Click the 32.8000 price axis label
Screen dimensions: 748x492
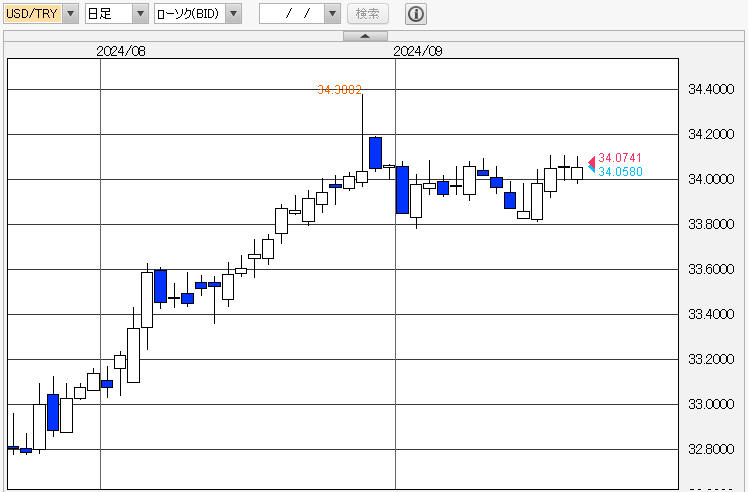(x=711, y=449)
